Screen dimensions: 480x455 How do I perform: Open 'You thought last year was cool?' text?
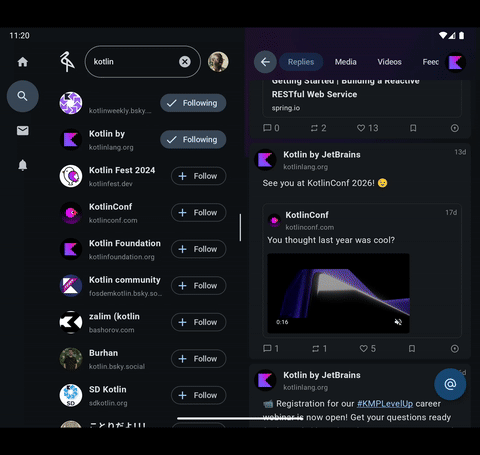click(x=331, y=240)
